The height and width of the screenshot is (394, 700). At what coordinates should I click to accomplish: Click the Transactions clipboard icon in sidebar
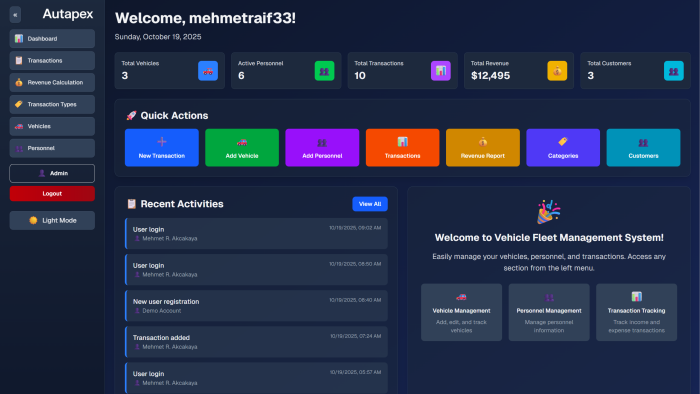click(x=19, y=61)
